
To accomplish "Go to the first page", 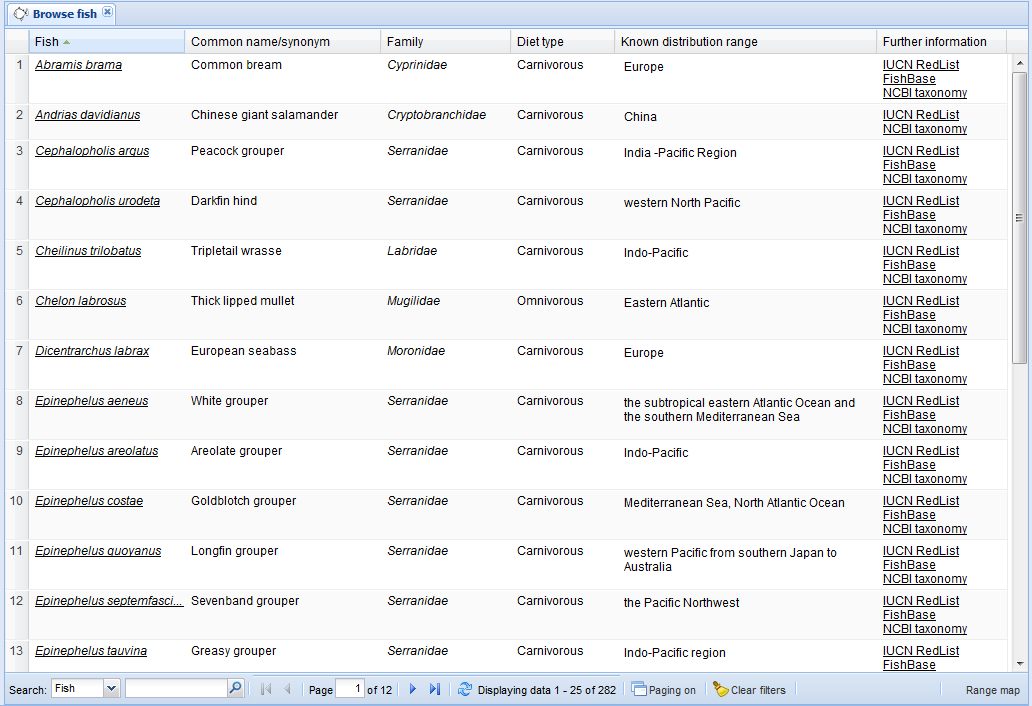I will coord(266,689).
